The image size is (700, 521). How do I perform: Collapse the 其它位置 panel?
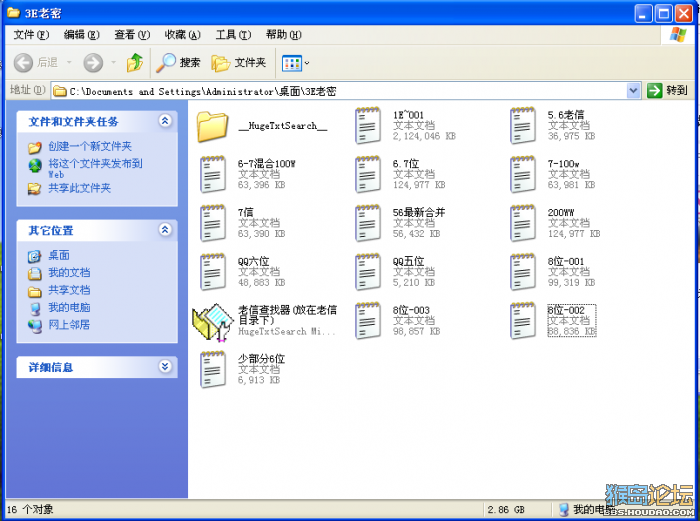(165, 229)
